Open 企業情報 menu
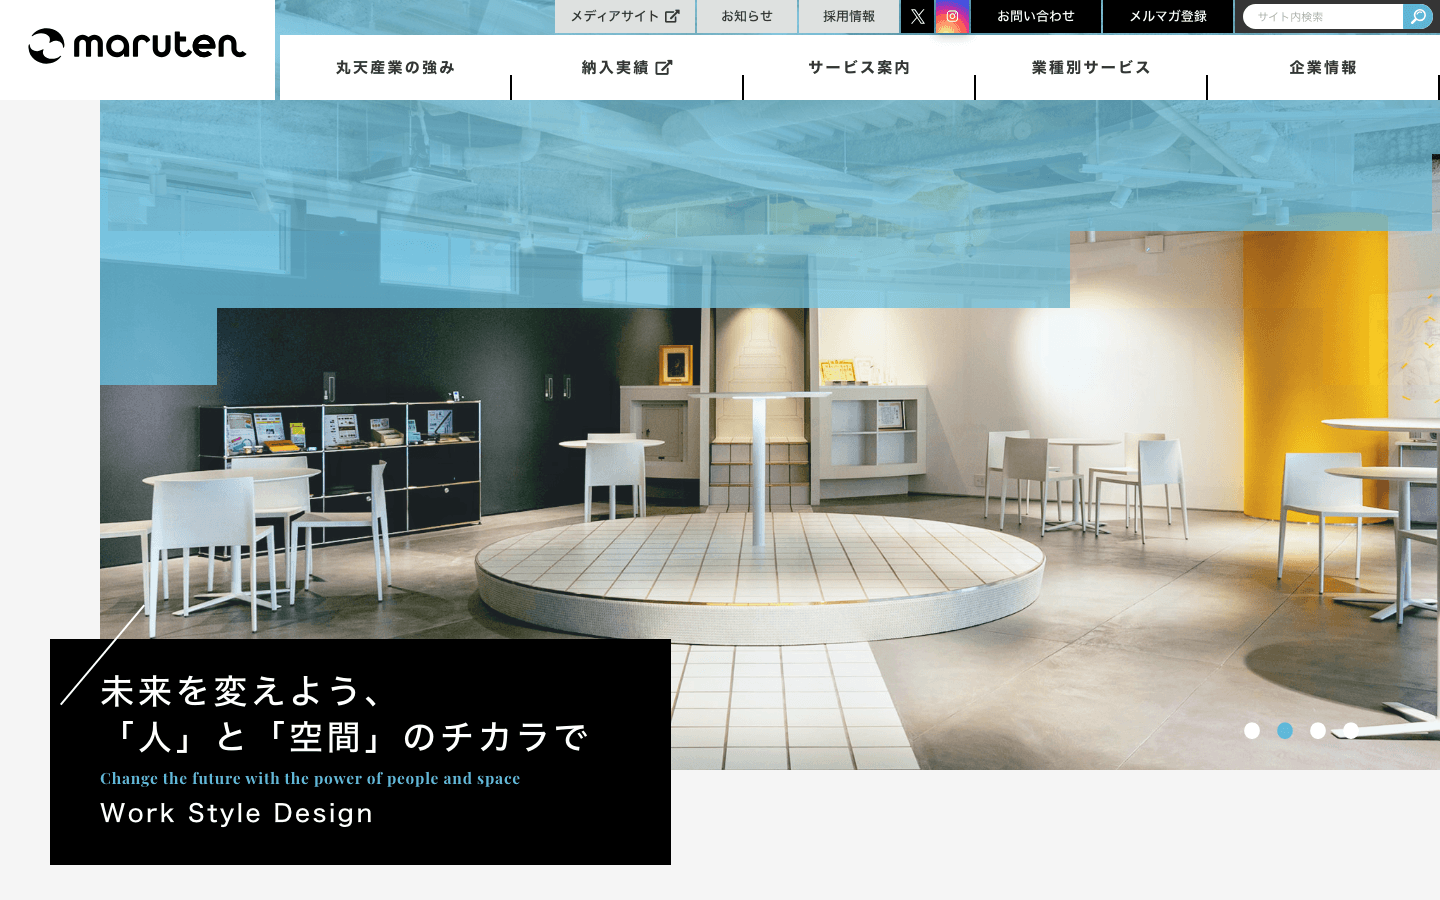1440x900 pixels. pos(1323,67)
